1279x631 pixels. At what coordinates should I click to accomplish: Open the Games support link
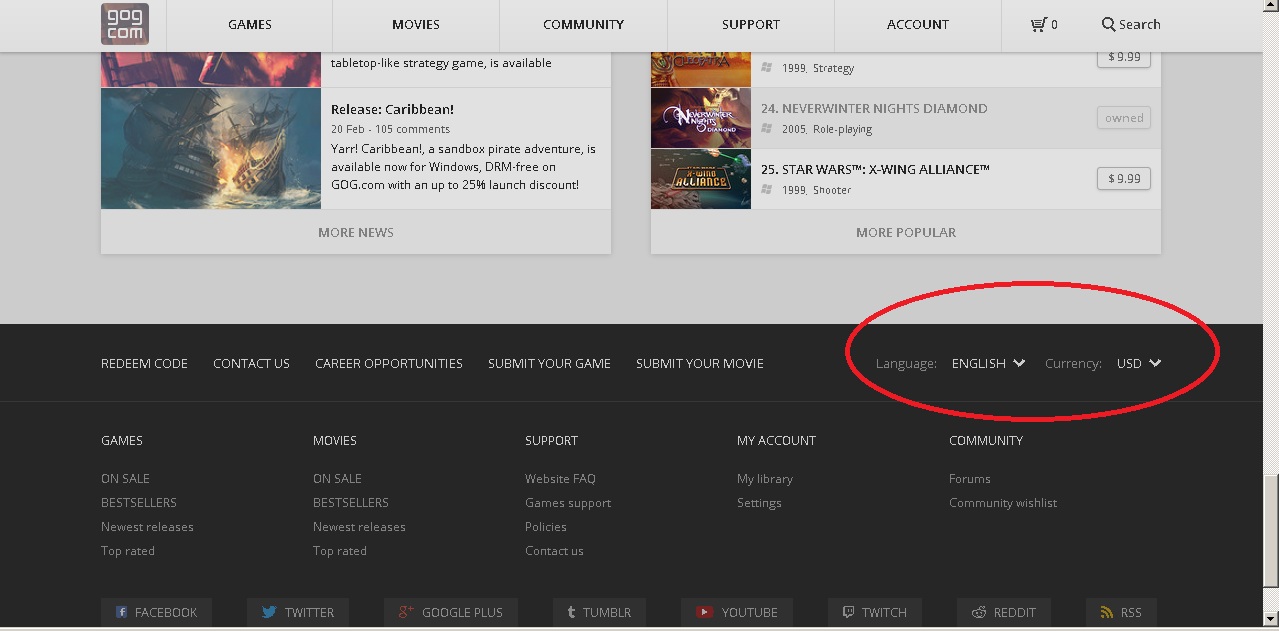568,502
